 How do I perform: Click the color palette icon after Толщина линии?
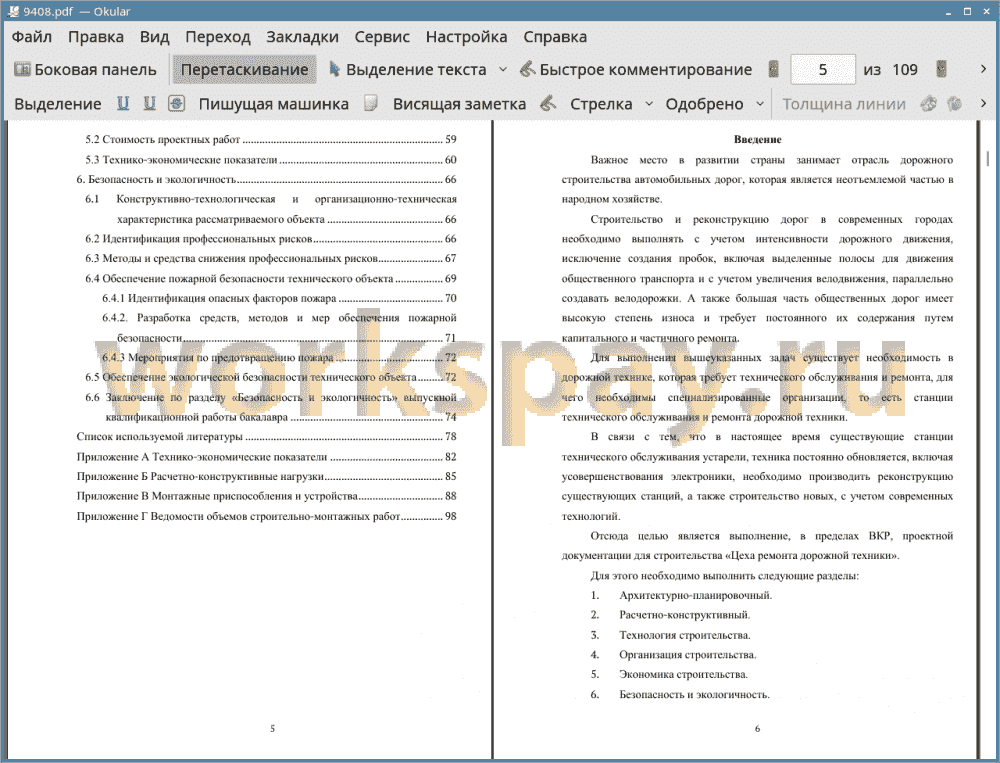[928, 103]
